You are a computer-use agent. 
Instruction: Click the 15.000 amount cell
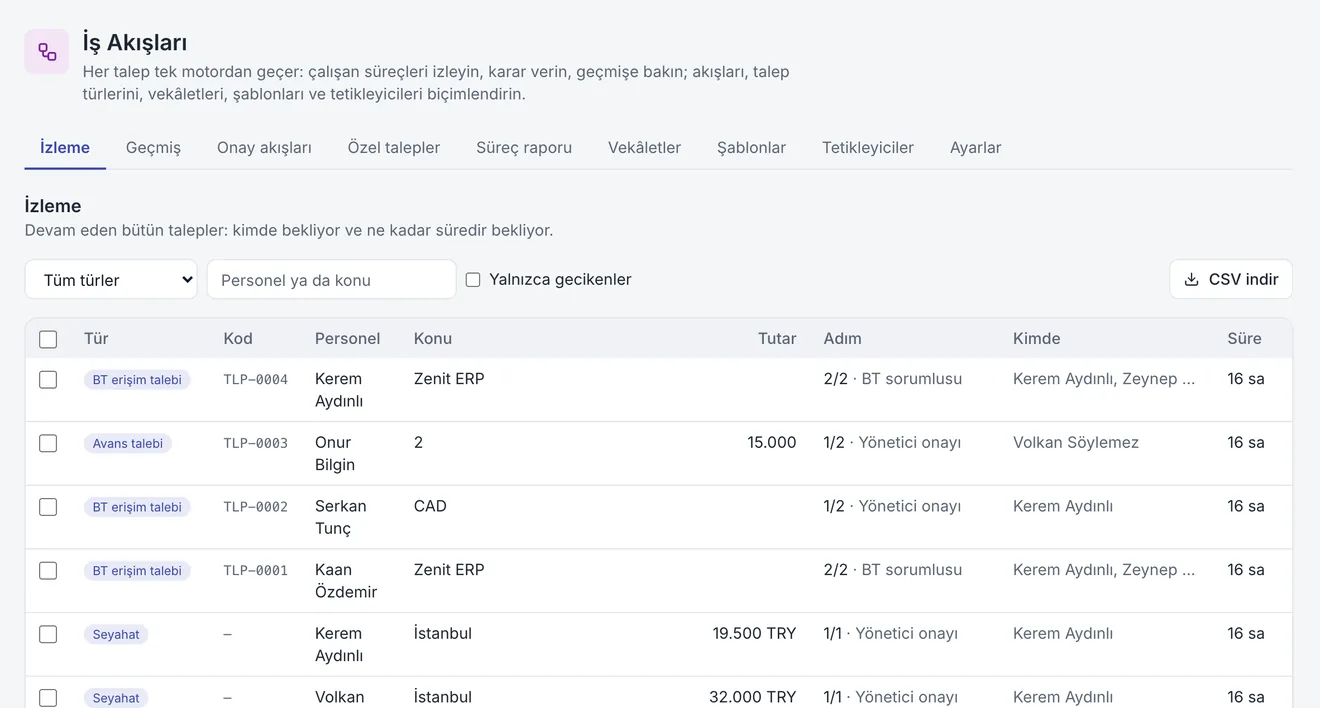coord(772,442)
